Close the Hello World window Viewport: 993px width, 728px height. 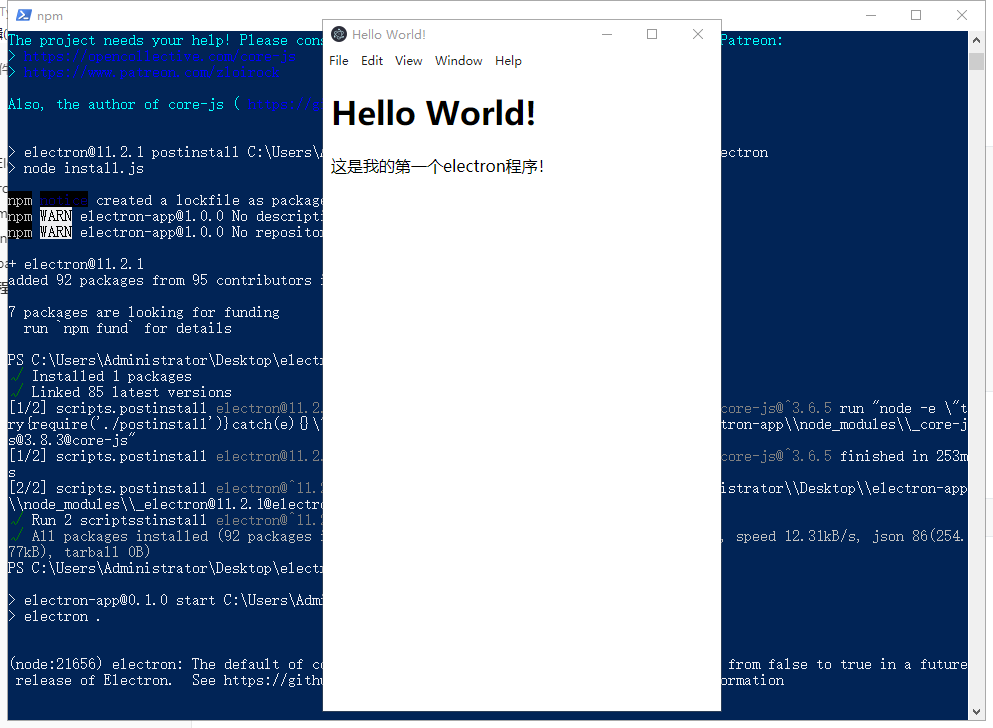(x=698, y=34)
